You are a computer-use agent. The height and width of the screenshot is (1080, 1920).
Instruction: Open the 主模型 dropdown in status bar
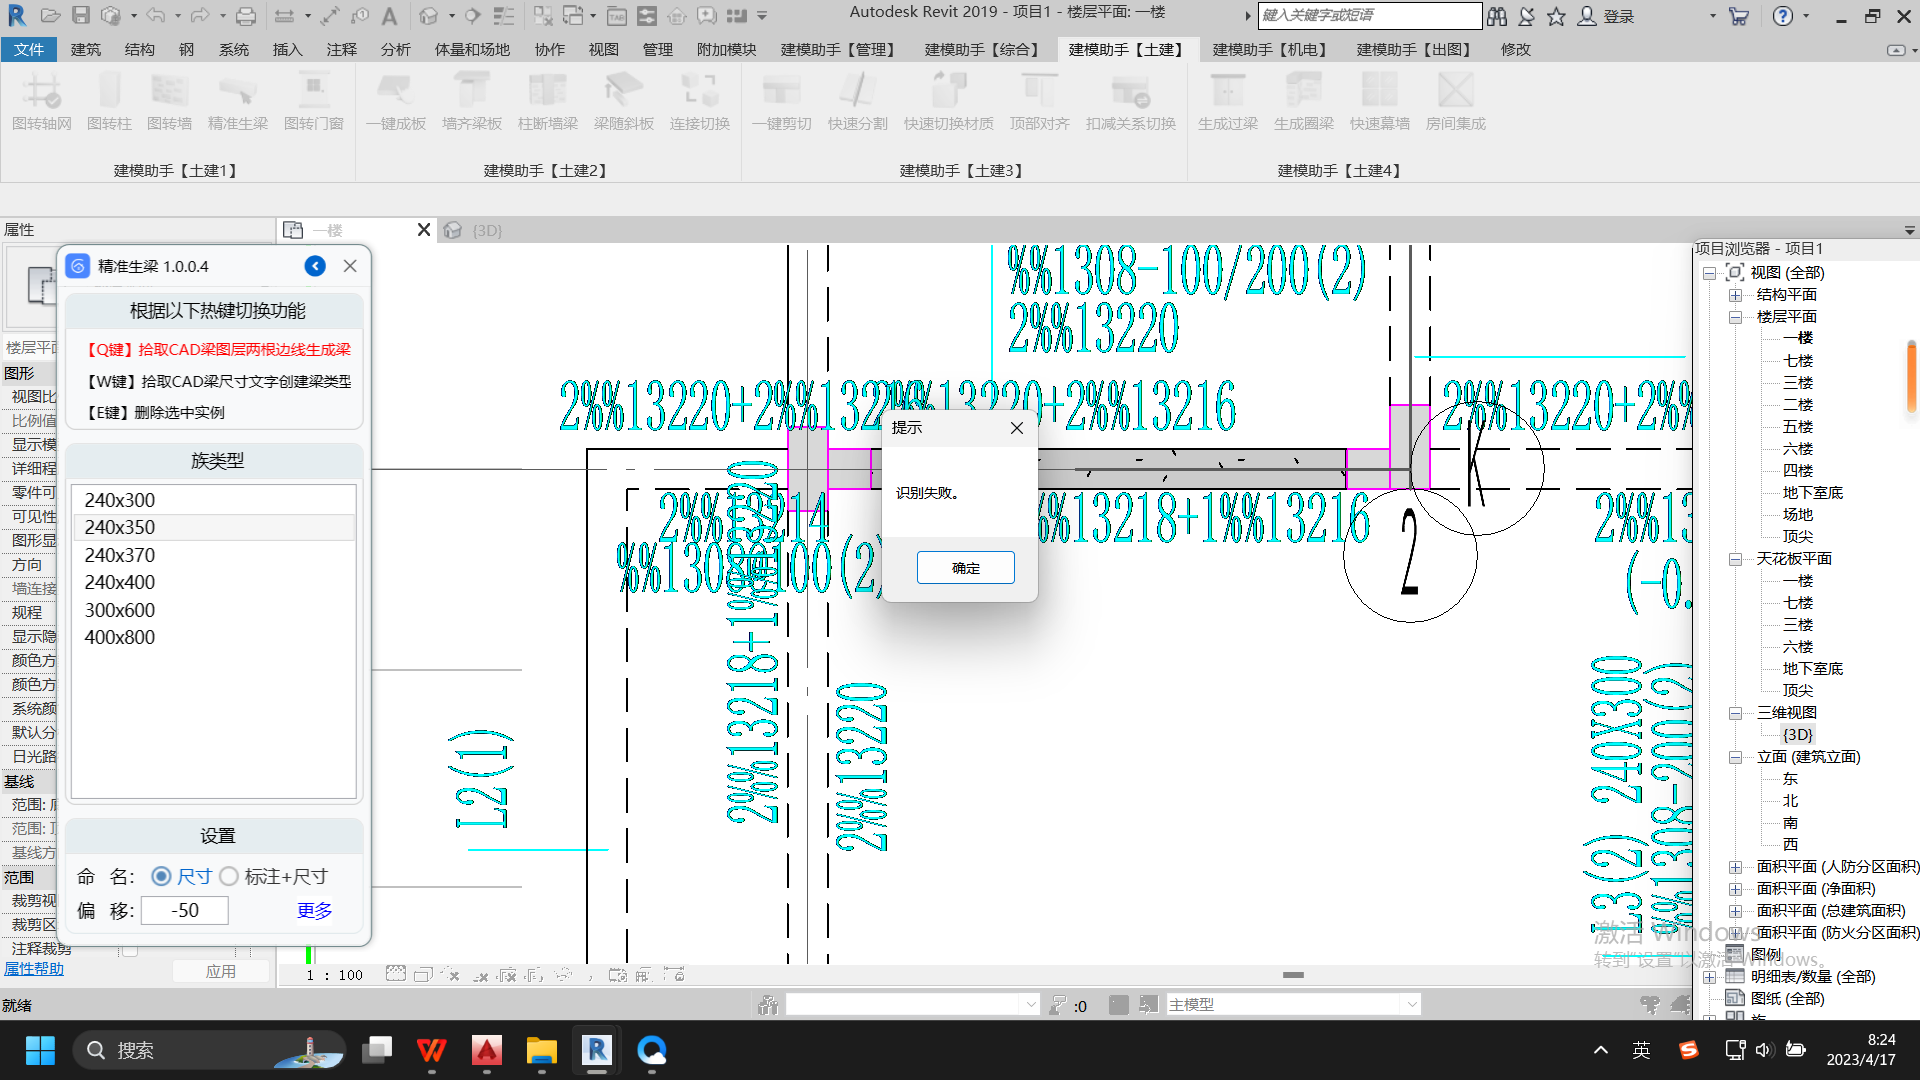click(x=1411, y=1004)
